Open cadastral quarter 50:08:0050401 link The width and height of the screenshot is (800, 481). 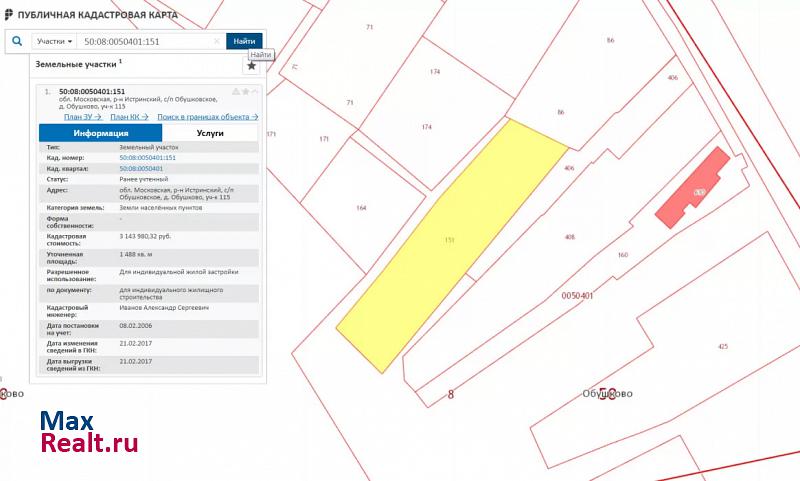pyautogui.click(x=141, y=169)
